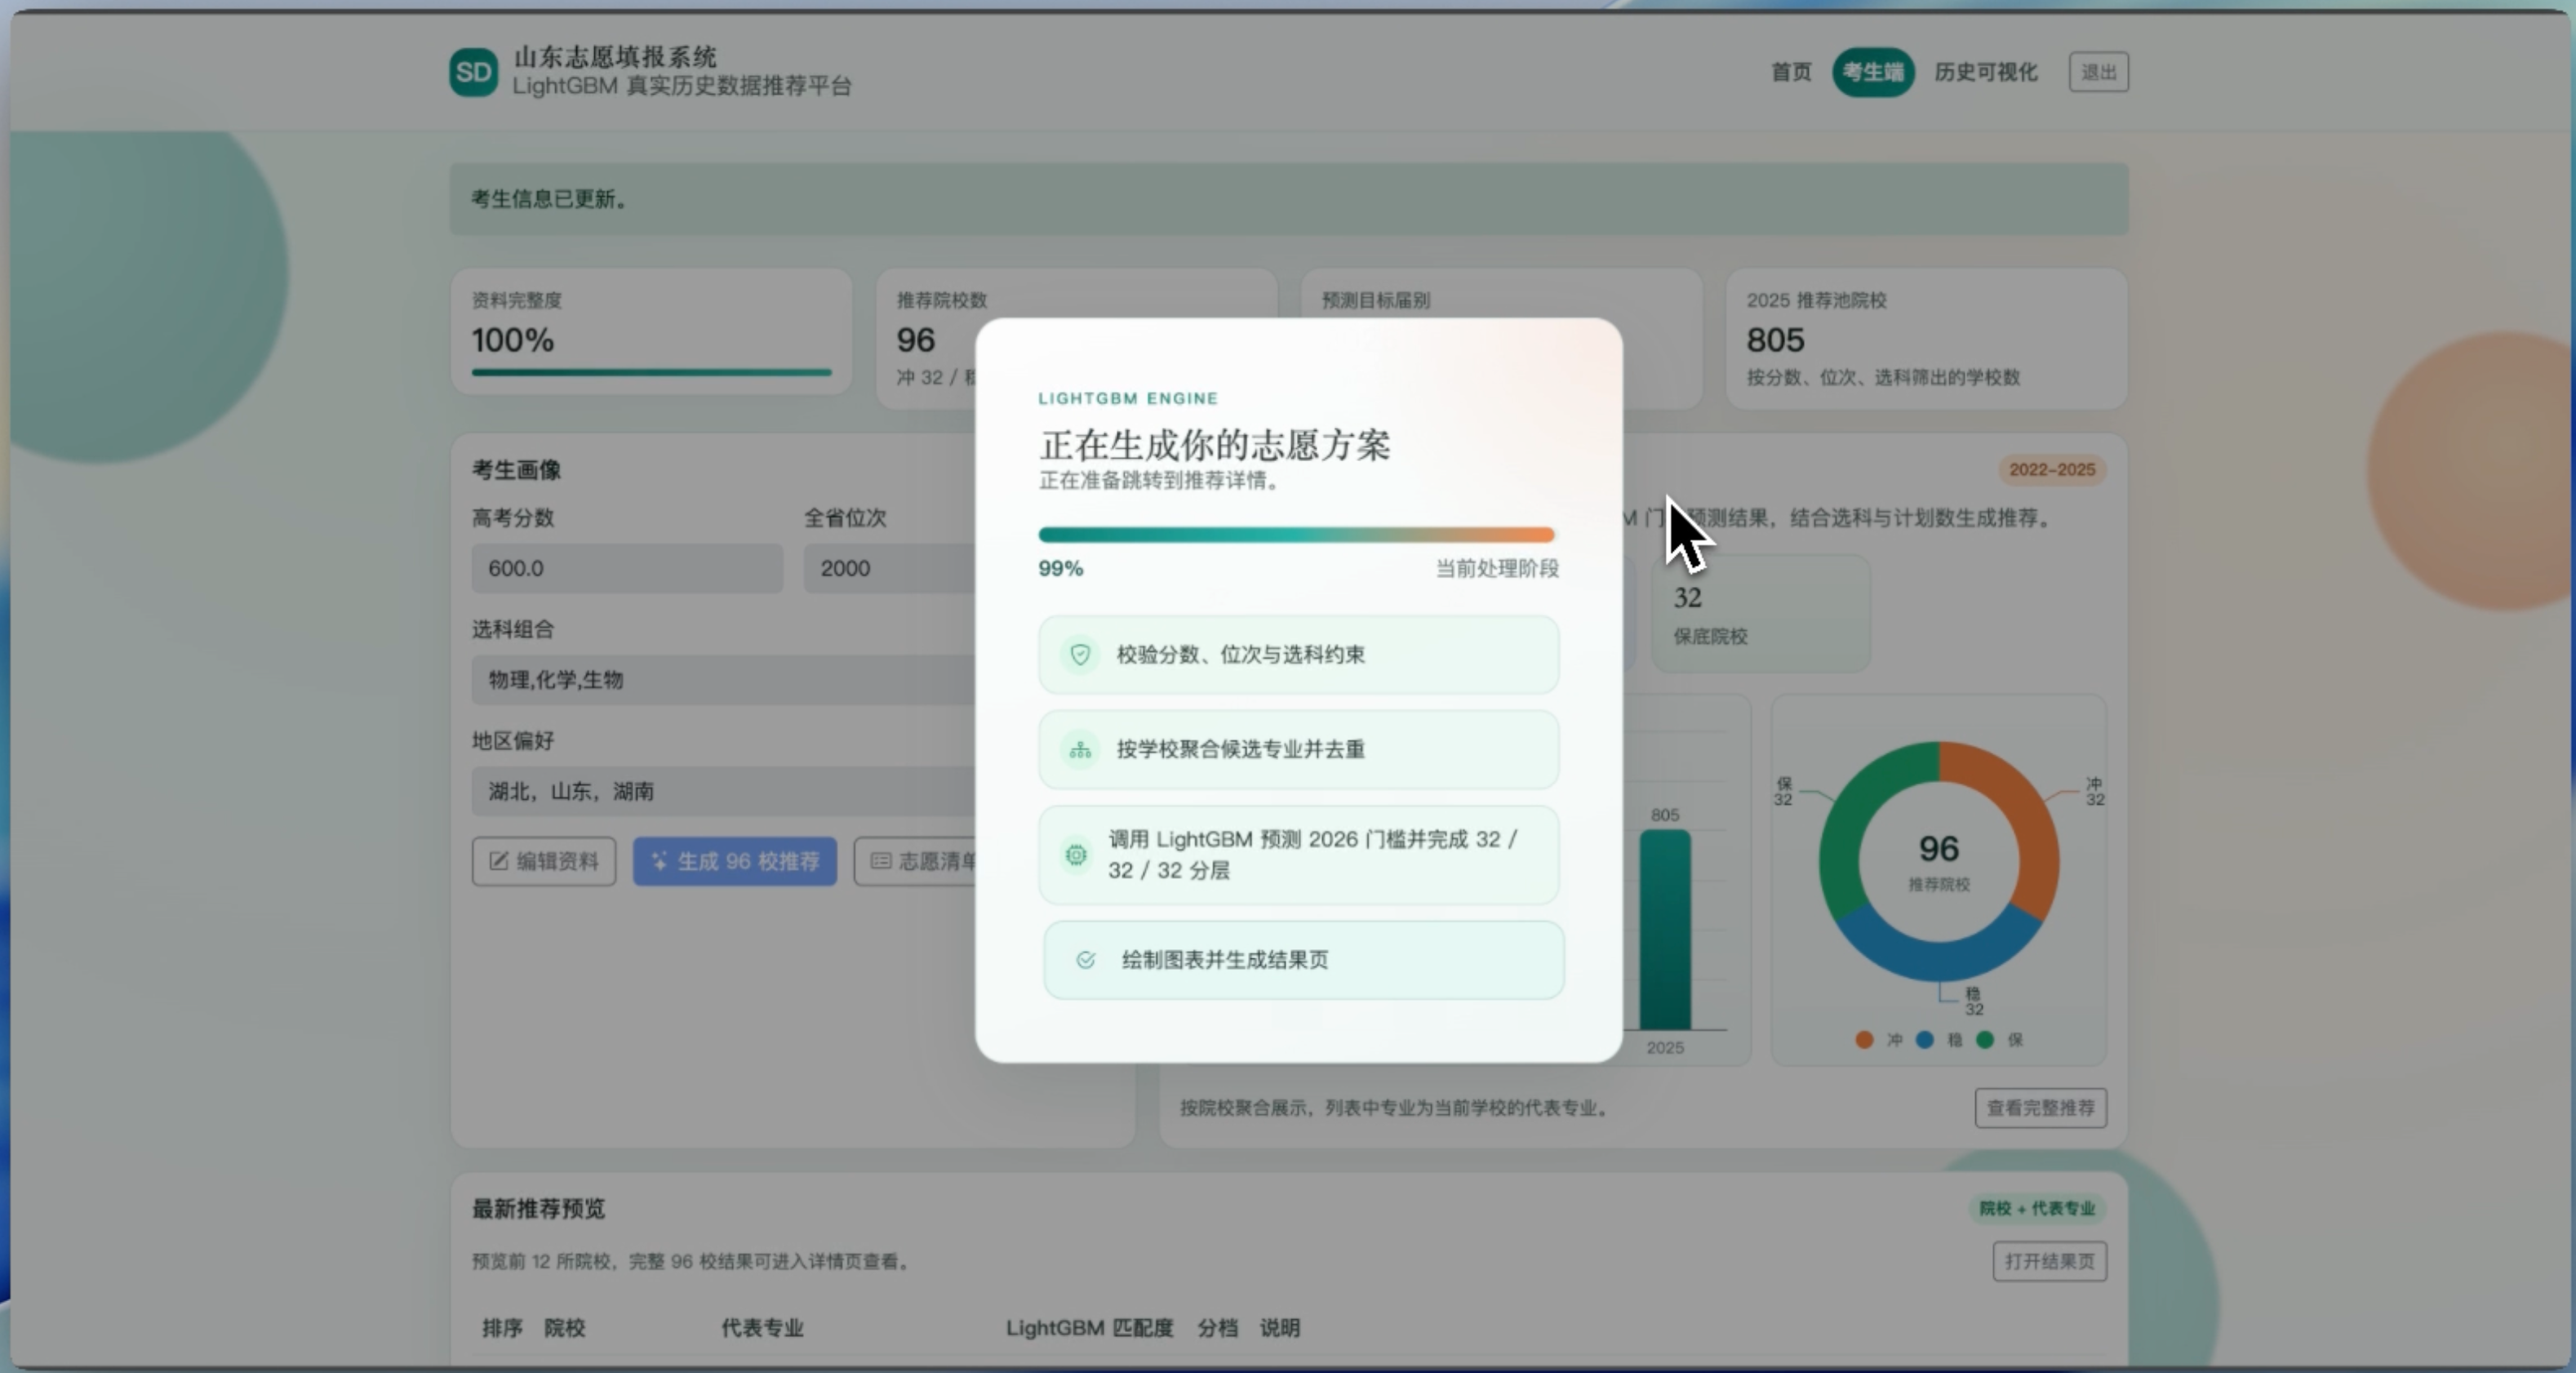Switch to 历史可视化 nav tab
Viewport: 2576px width, 1373px height.
coord(1985,72)
